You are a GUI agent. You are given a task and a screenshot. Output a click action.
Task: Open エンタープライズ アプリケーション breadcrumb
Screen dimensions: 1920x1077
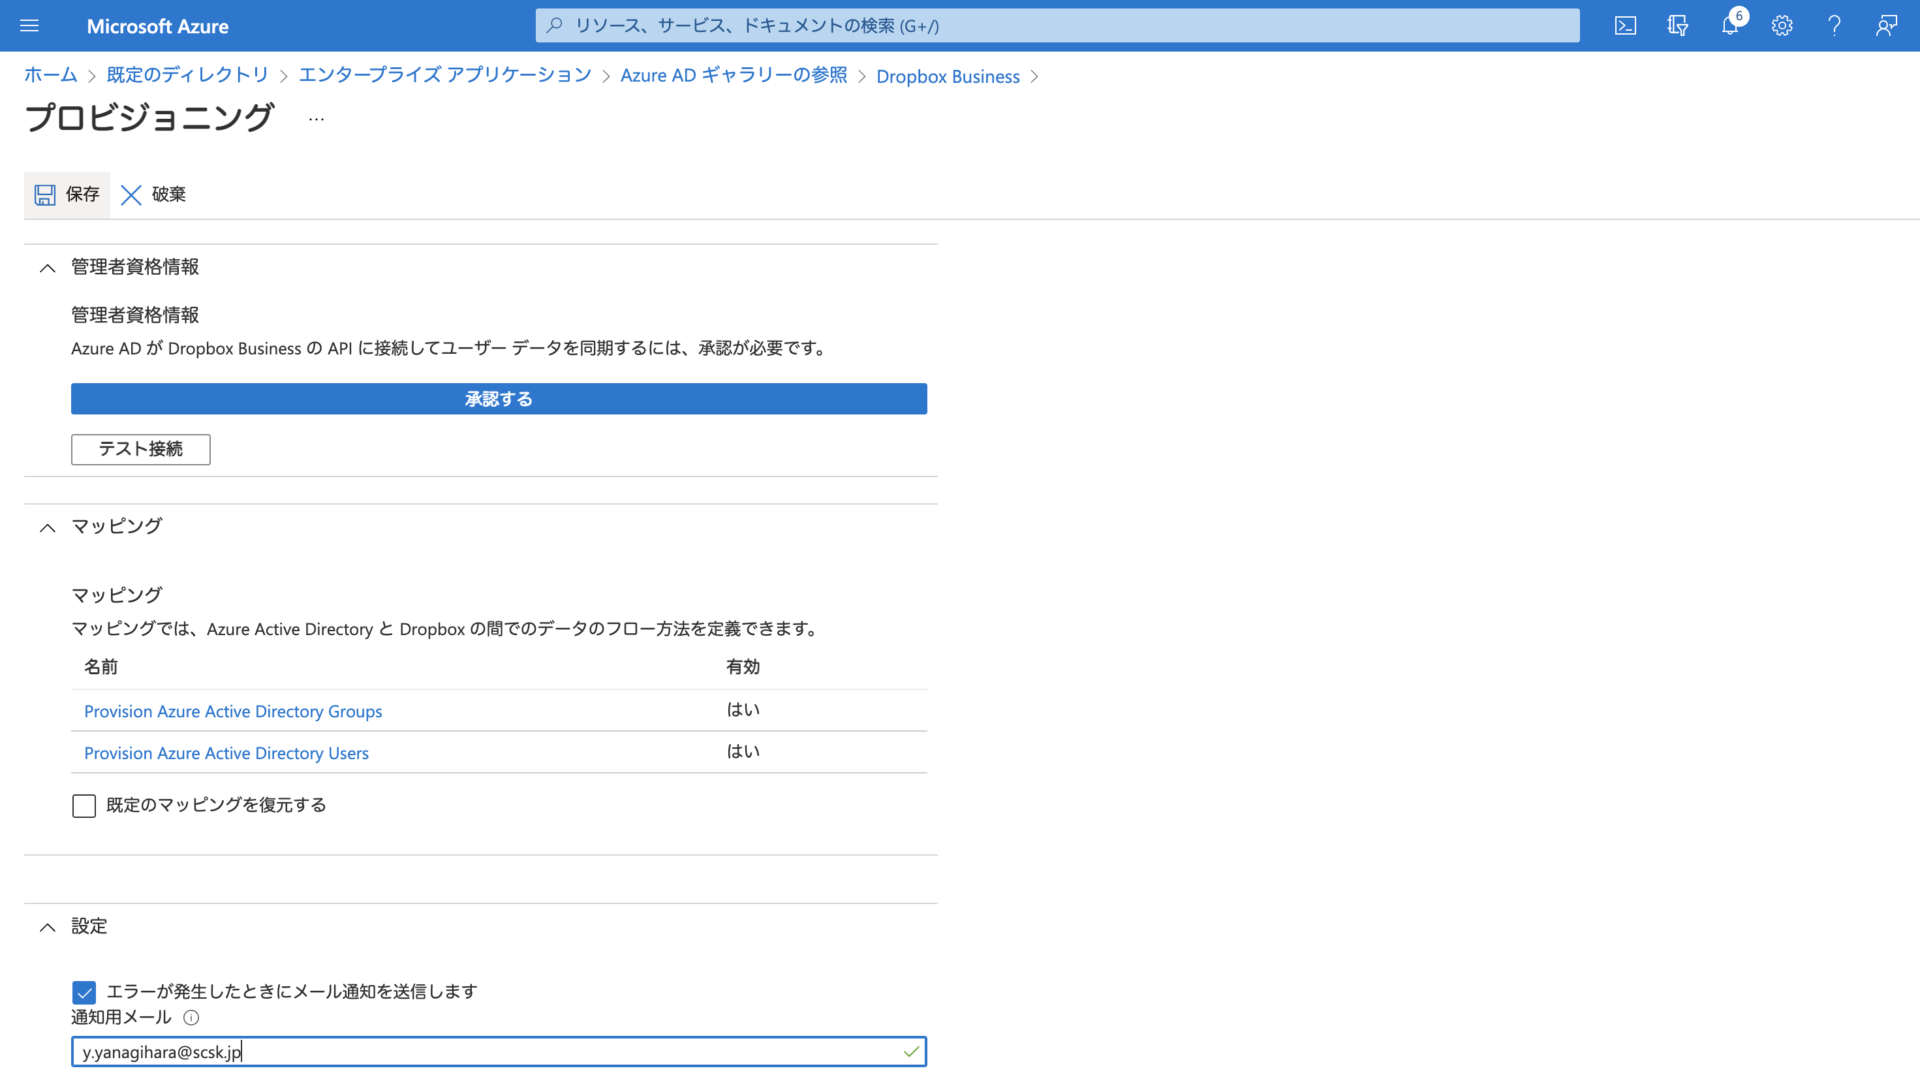point(445,76)
